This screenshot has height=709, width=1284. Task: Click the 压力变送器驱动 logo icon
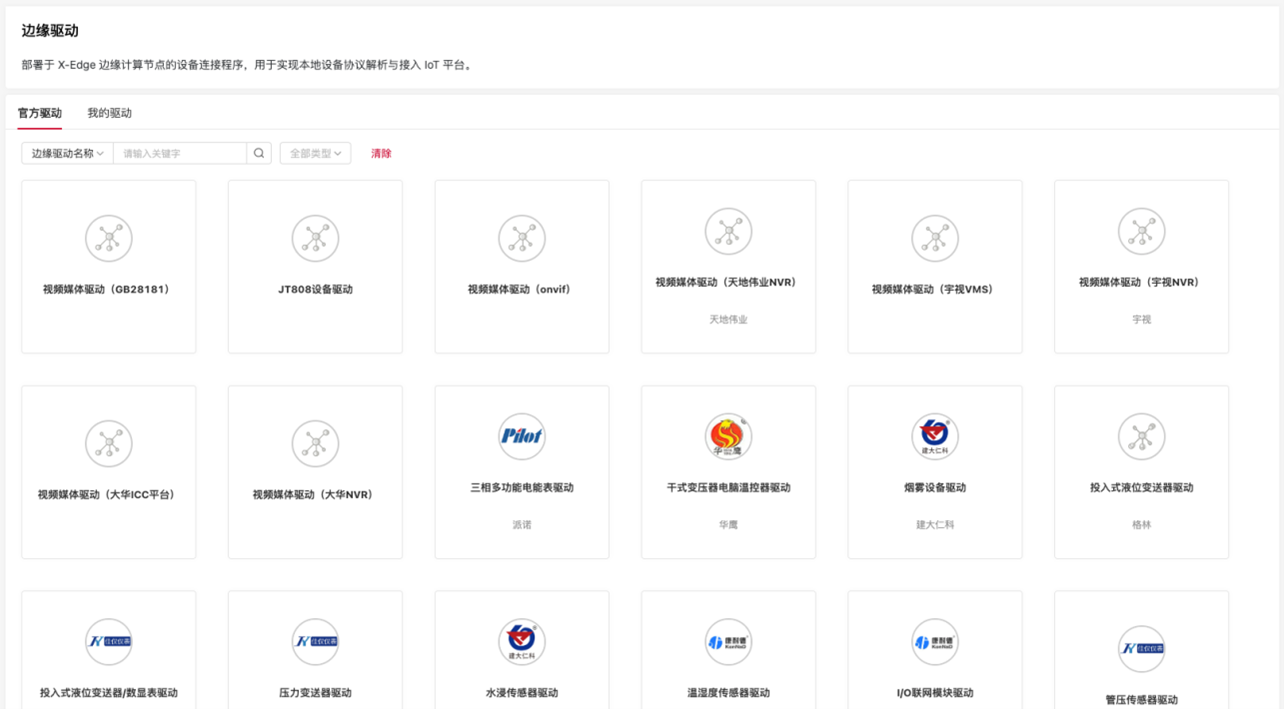click(x=315, y=642)
